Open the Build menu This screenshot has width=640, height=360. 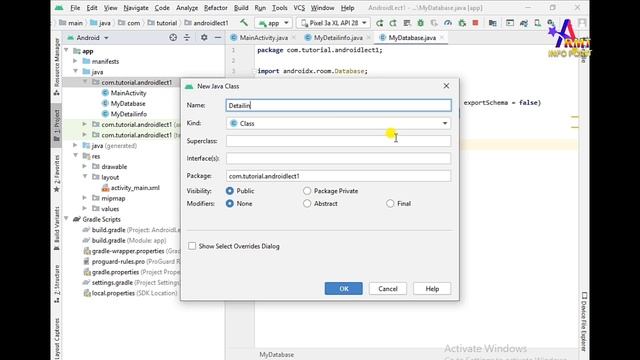click(241, 8)
